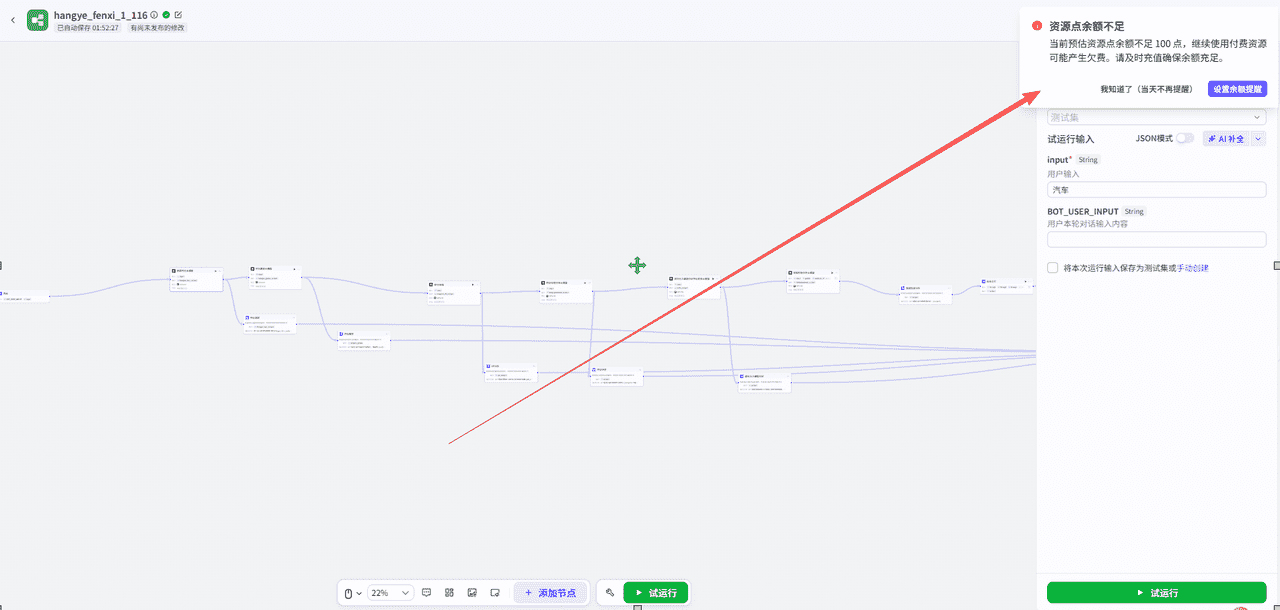Click the back arrow next to workflow icon
This screenshot has width=1280, height=610.
[13, 19]
